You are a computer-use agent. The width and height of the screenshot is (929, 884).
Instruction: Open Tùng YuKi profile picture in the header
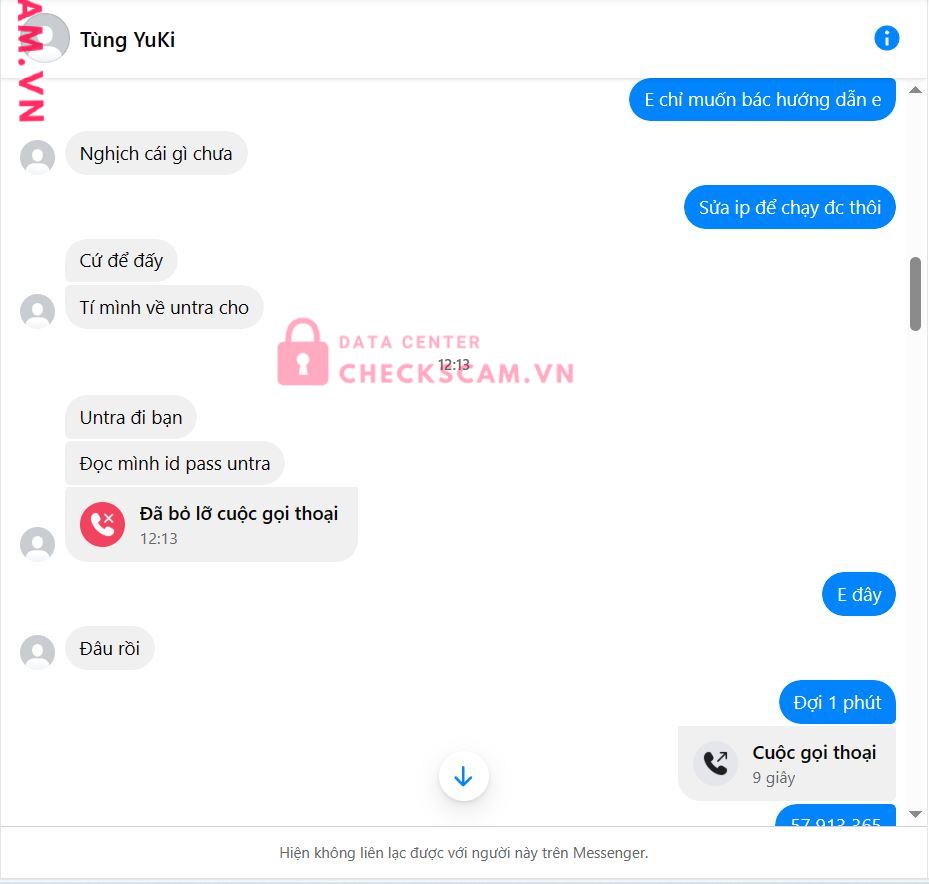coord(45,39)
